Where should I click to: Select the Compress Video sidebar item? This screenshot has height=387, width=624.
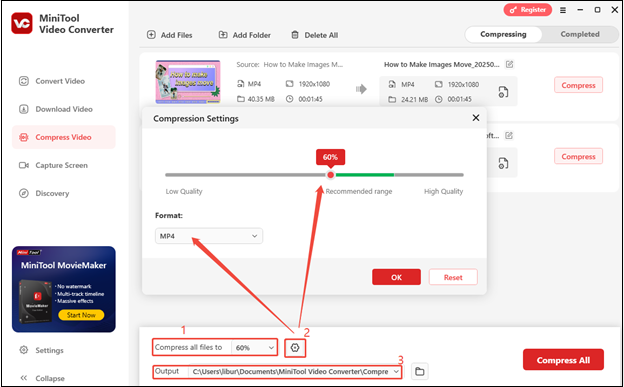[x=64, y=137]
